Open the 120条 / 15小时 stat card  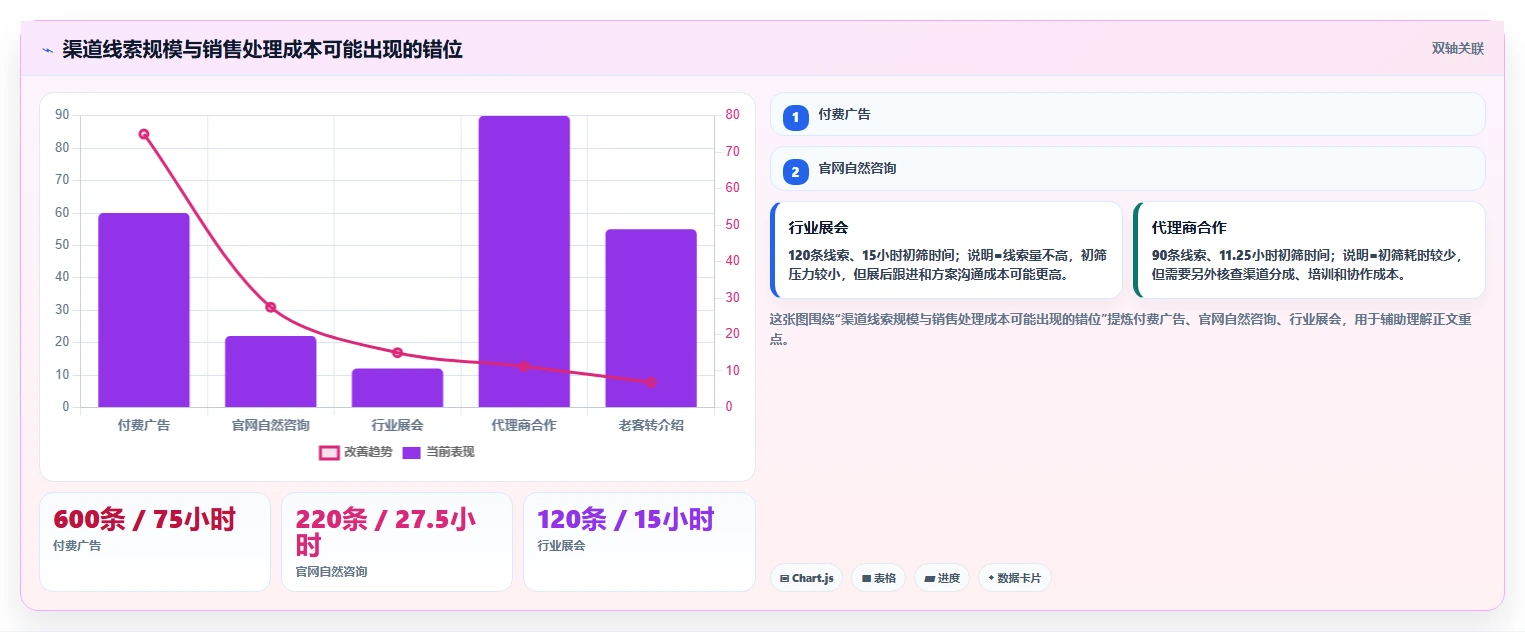pos(639,542)
